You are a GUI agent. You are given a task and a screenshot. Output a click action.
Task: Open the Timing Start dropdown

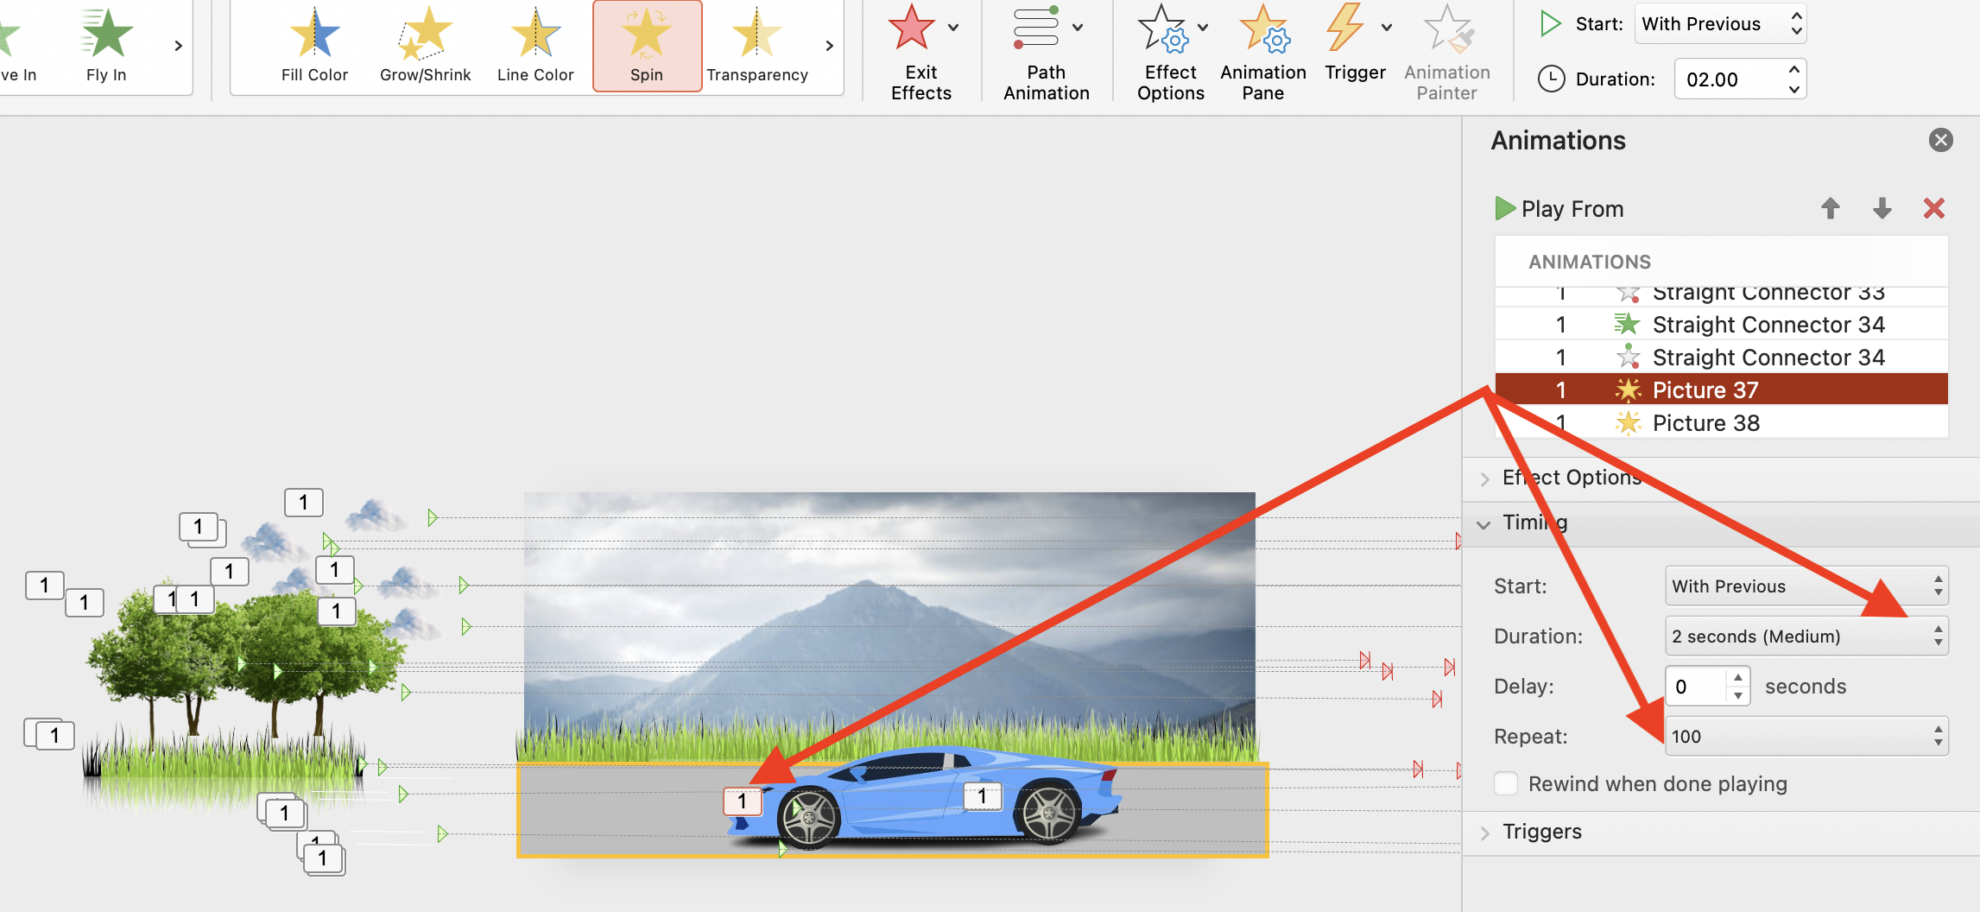[x=1806, y=586]
